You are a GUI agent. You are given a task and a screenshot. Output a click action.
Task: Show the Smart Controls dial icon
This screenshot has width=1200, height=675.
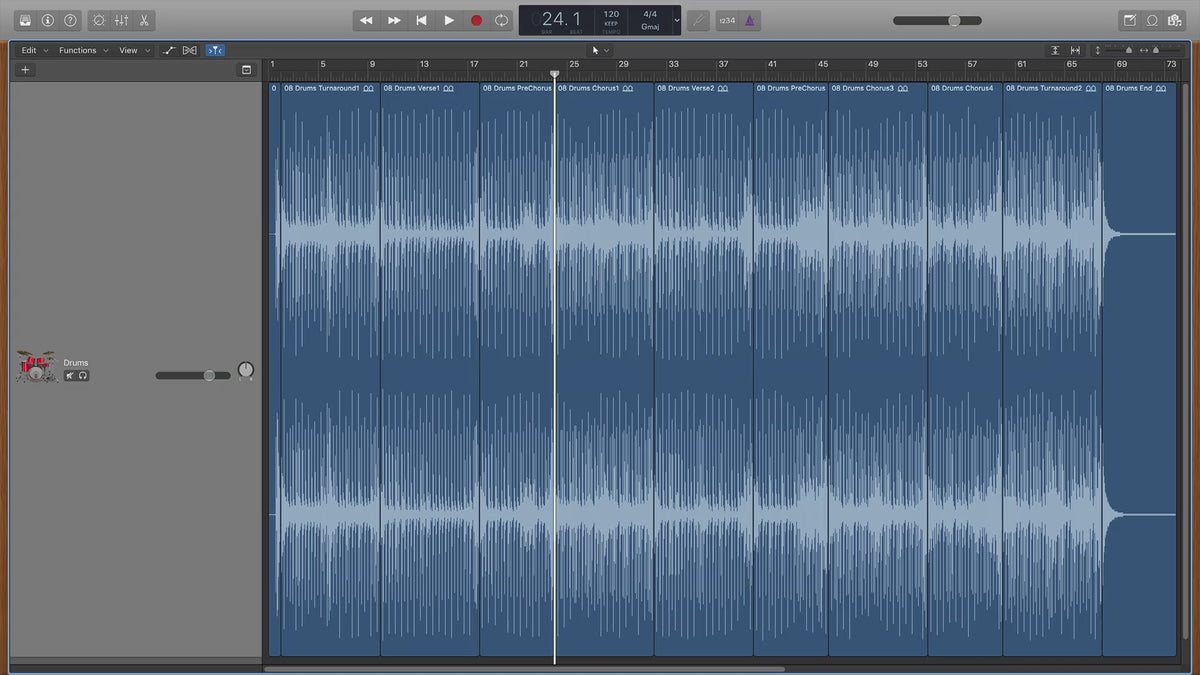click(98, 20)
